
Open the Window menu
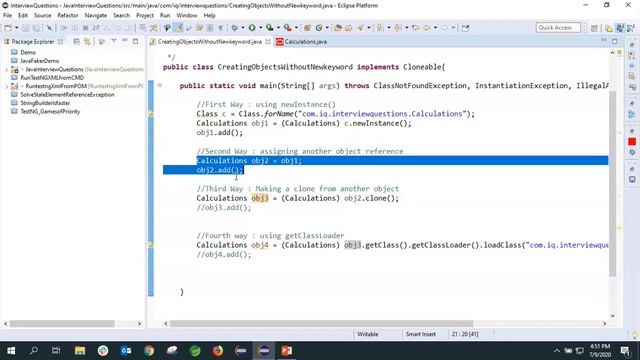tap(187, 15)
